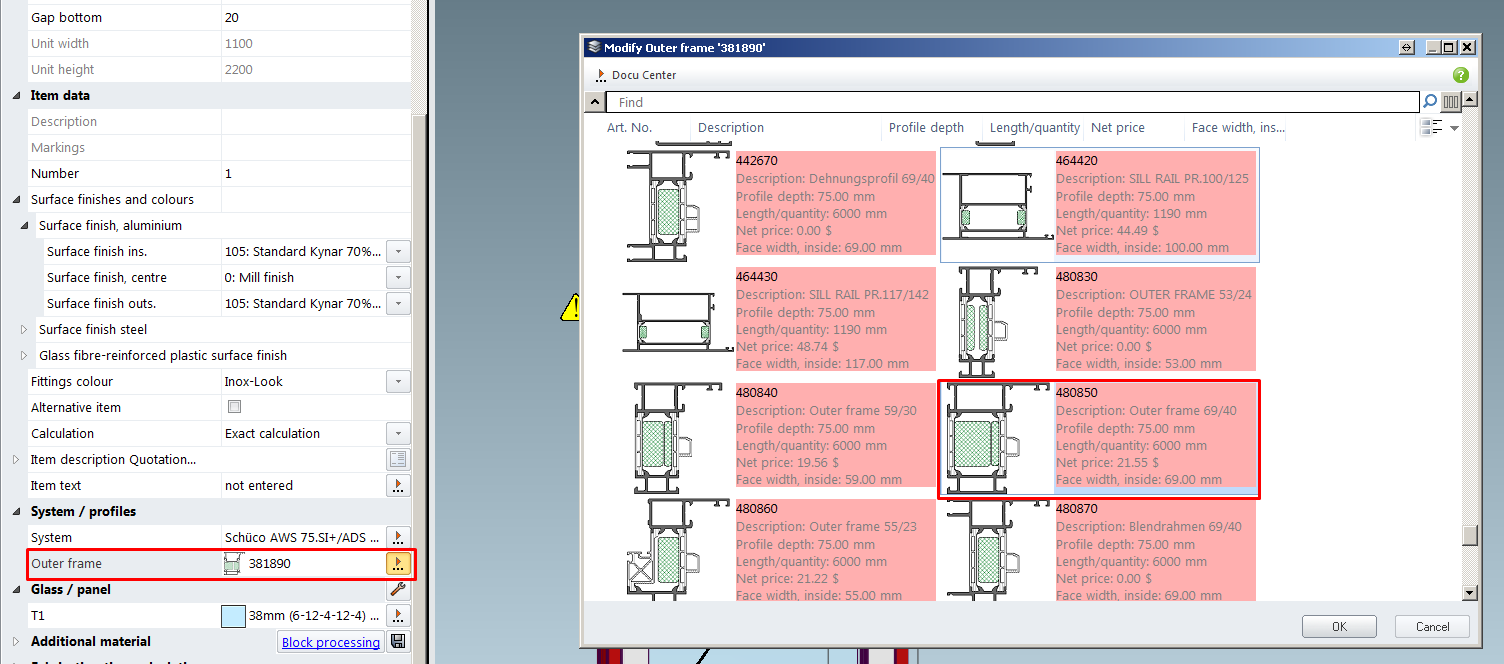Follow the Block processing link

click(330, 642)
